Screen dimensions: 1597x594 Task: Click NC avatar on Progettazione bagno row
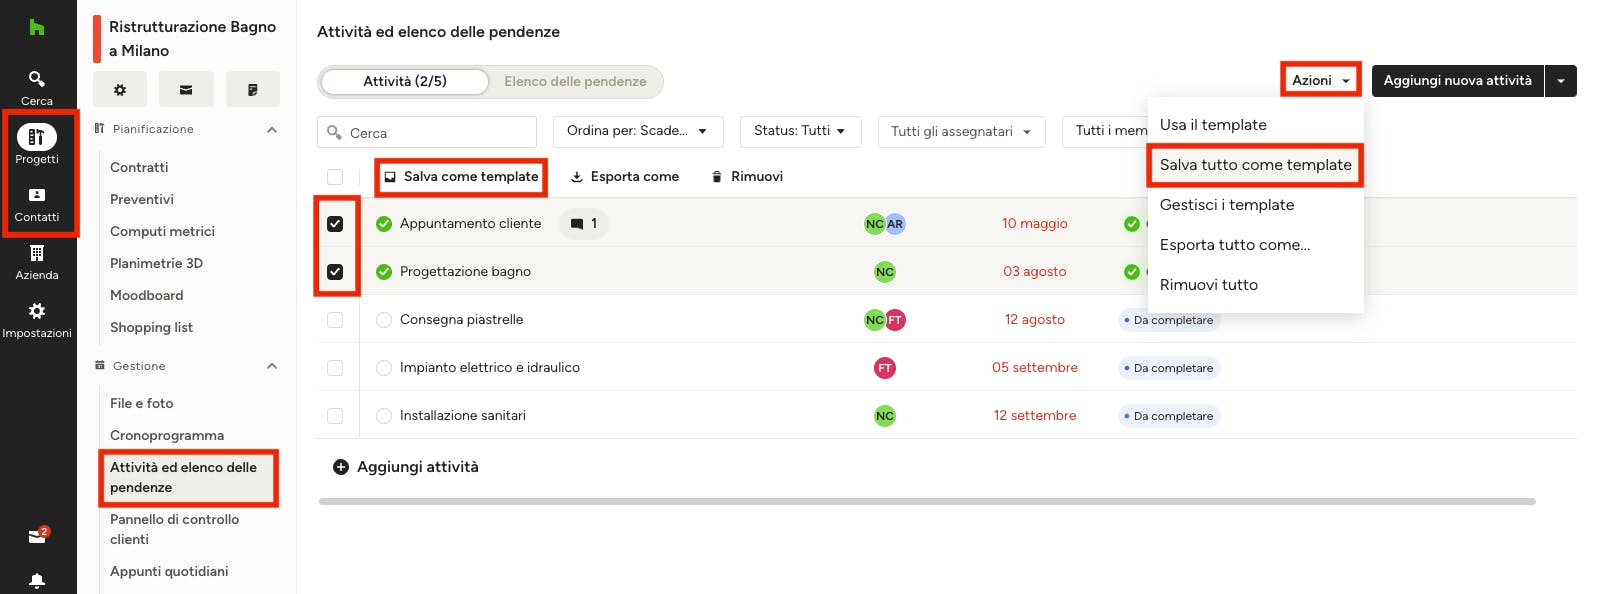click(885, 272)
